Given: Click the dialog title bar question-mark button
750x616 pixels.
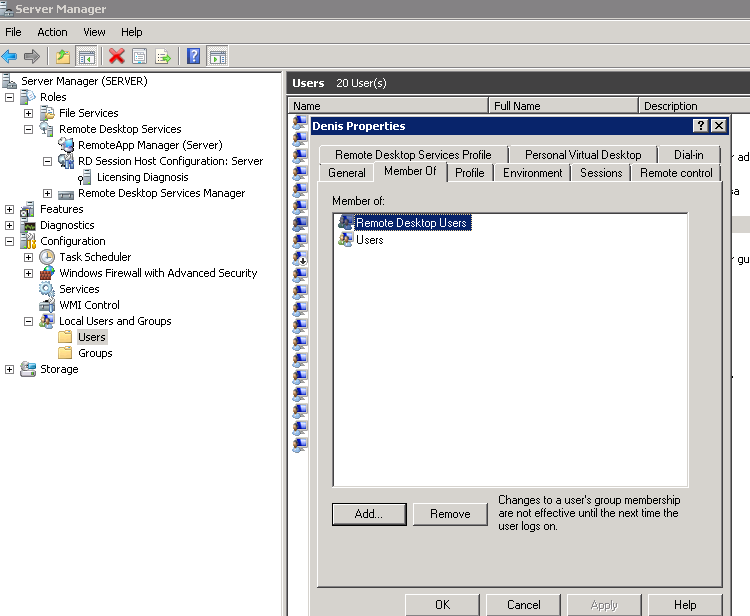Looking at the screenshot, I should (701, 125).
